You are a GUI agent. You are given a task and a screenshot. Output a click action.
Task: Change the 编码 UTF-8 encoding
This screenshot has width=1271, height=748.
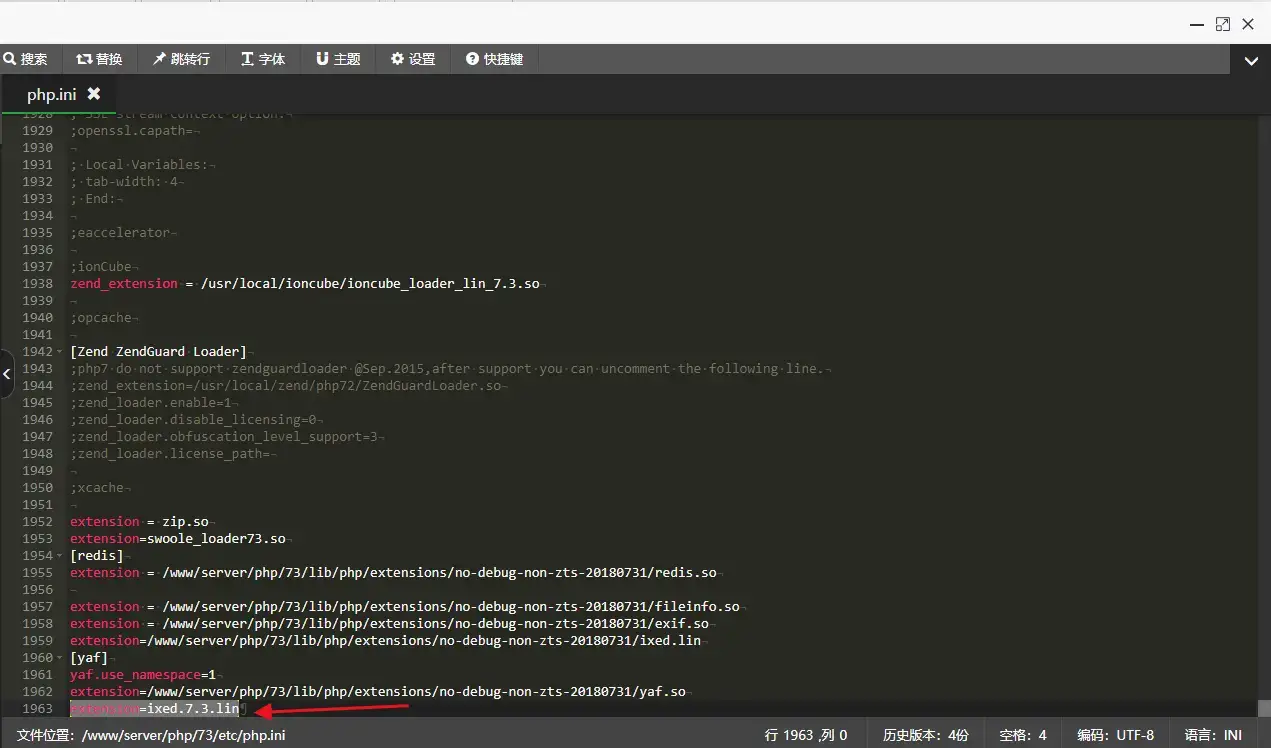coord(1115,735)
